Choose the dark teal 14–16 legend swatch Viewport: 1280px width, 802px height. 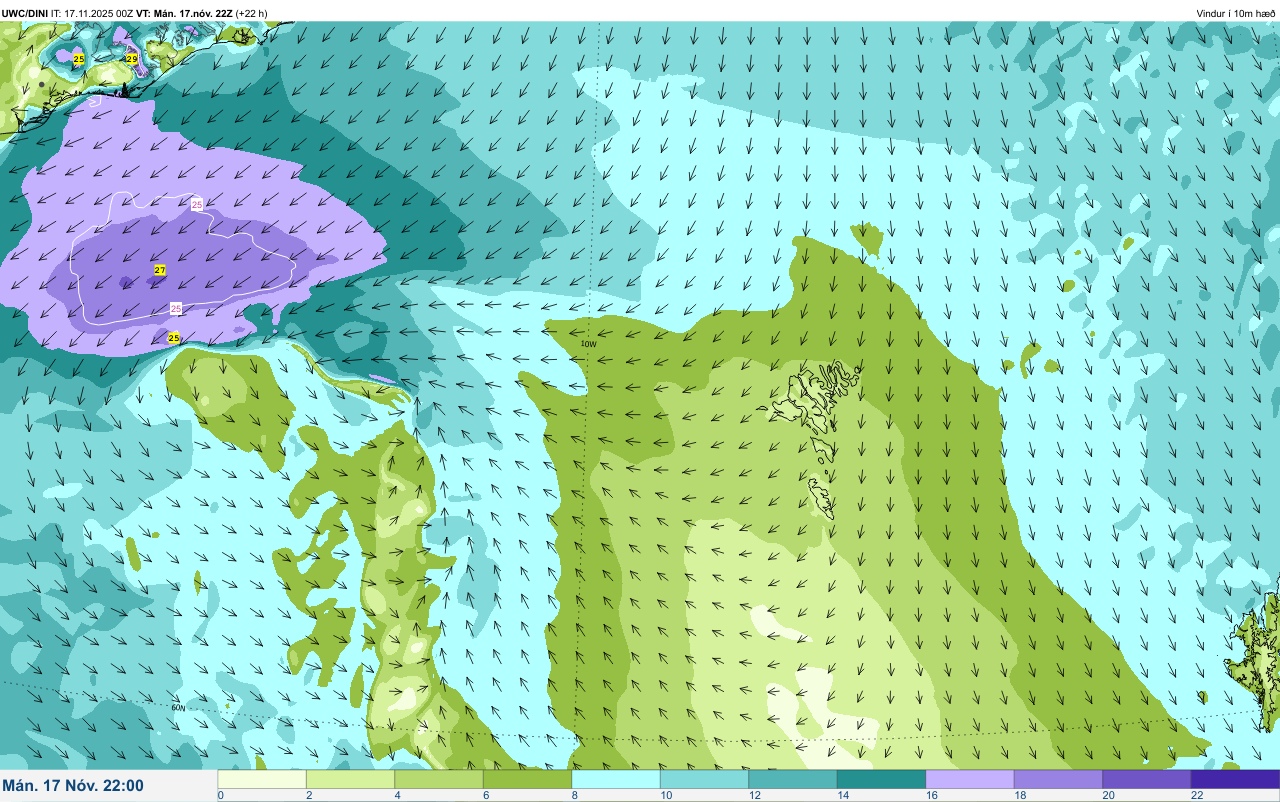pos(881,779)
